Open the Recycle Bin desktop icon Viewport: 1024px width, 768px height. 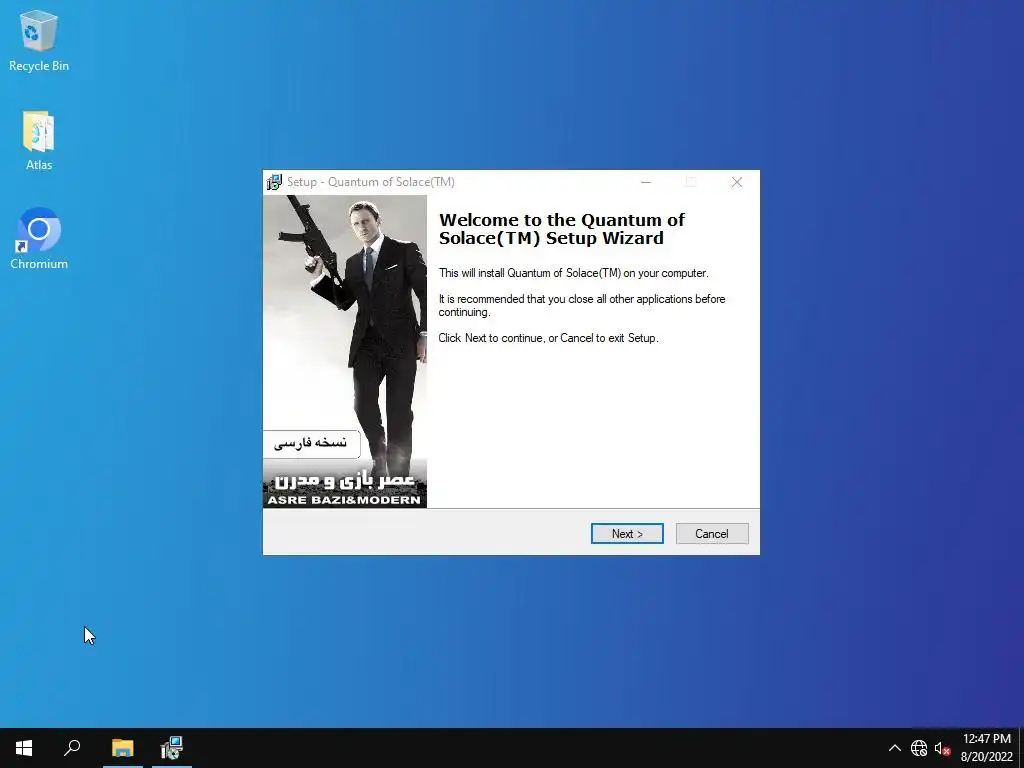click(x=39, y=41)
